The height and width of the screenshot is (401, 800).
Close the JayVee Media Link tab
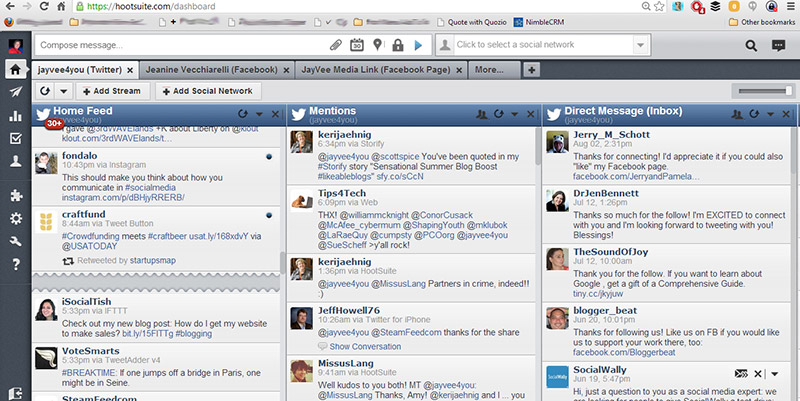tap(459, 70)
